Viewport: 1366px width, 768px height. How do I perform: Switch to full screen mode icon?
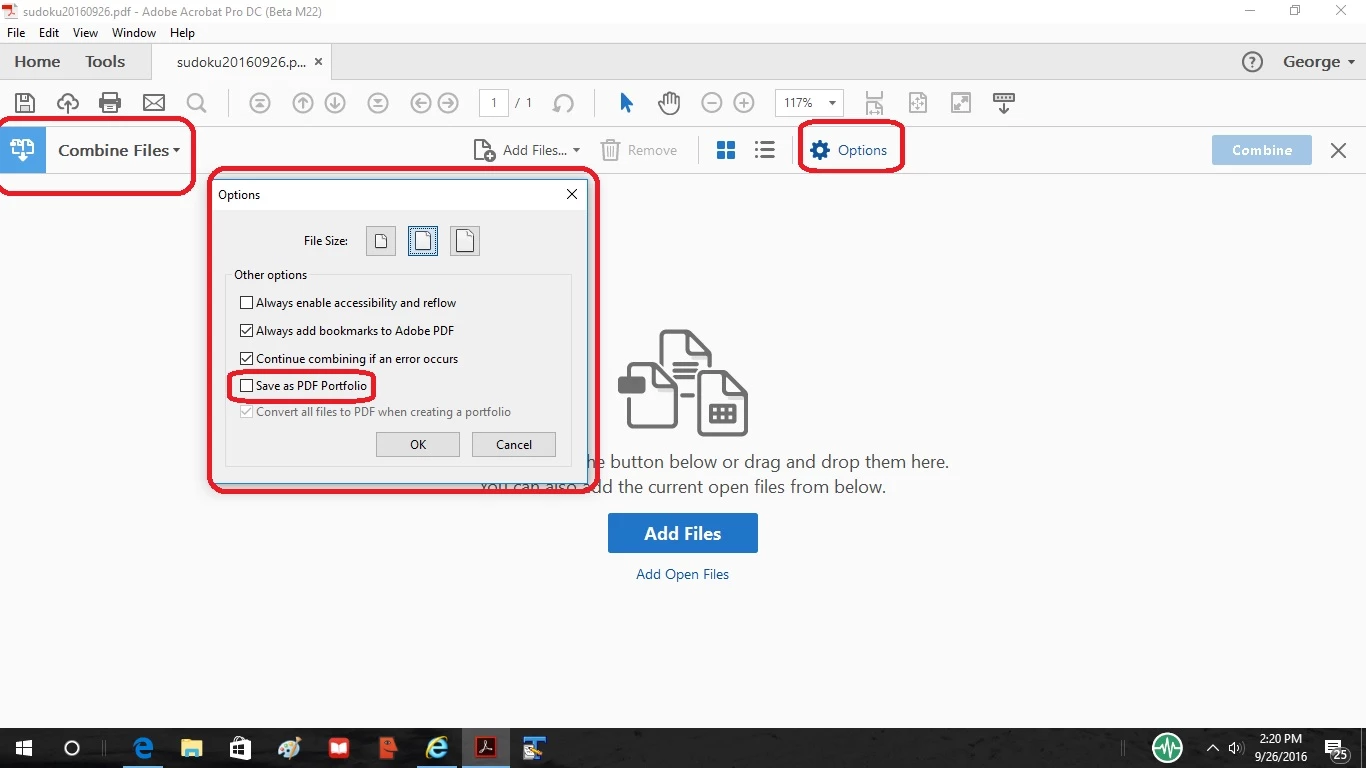(x=961, y=102)
